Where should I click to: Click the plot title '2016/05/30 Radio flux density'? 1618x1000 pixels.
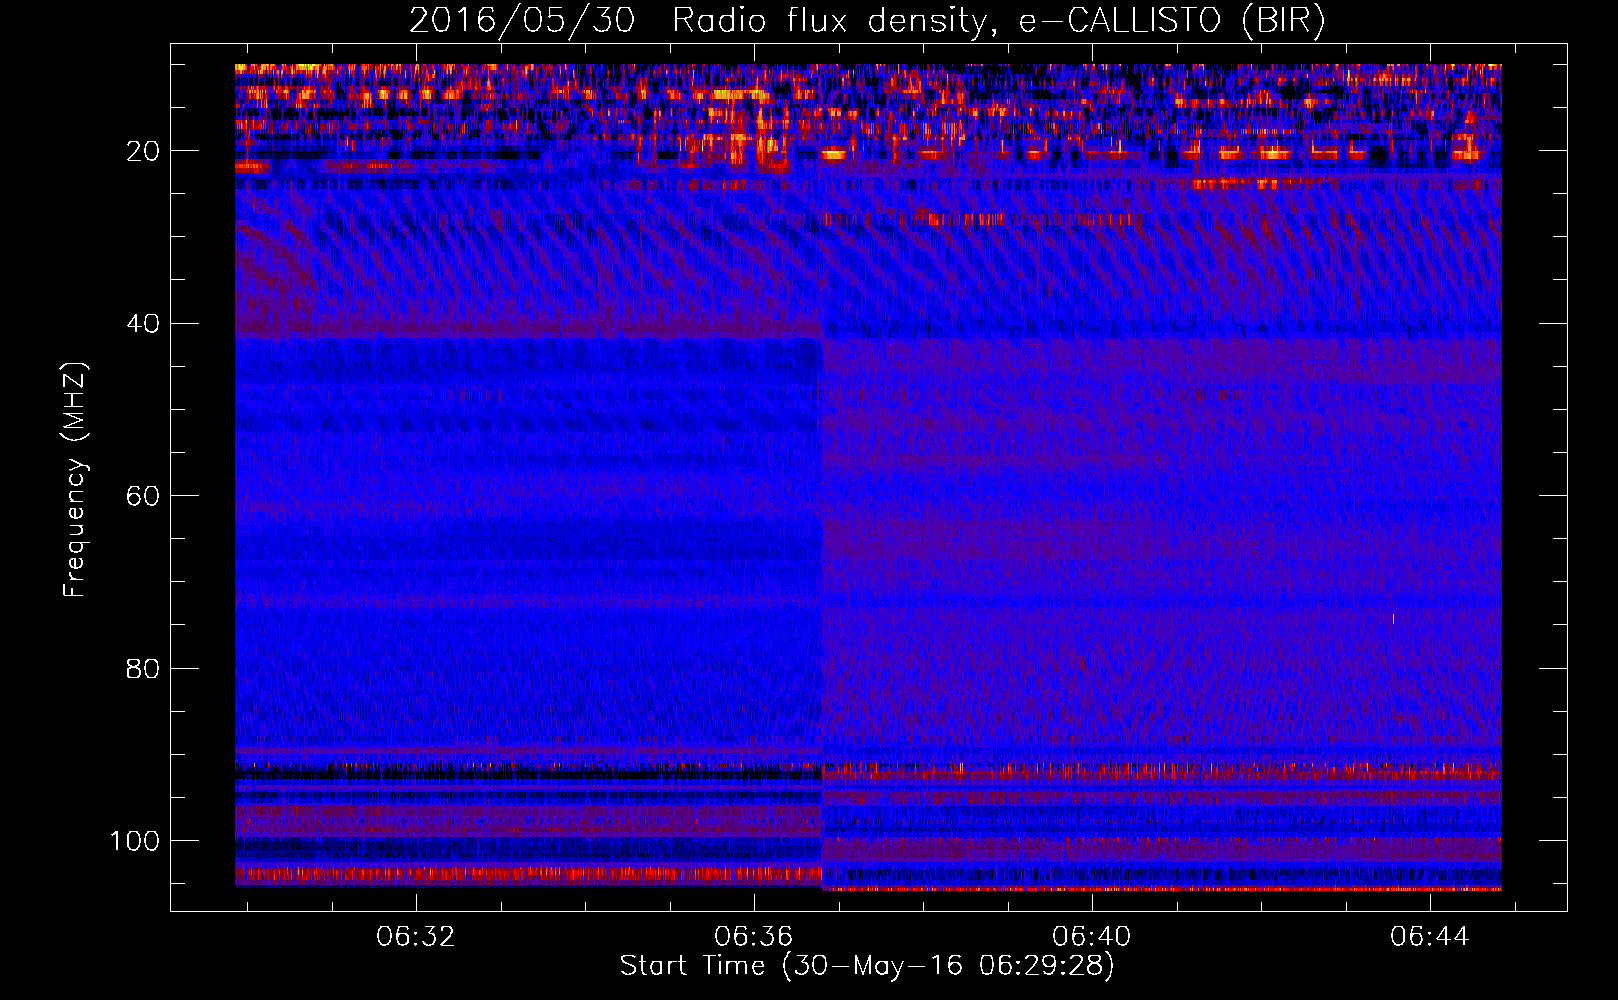point(867,20)
